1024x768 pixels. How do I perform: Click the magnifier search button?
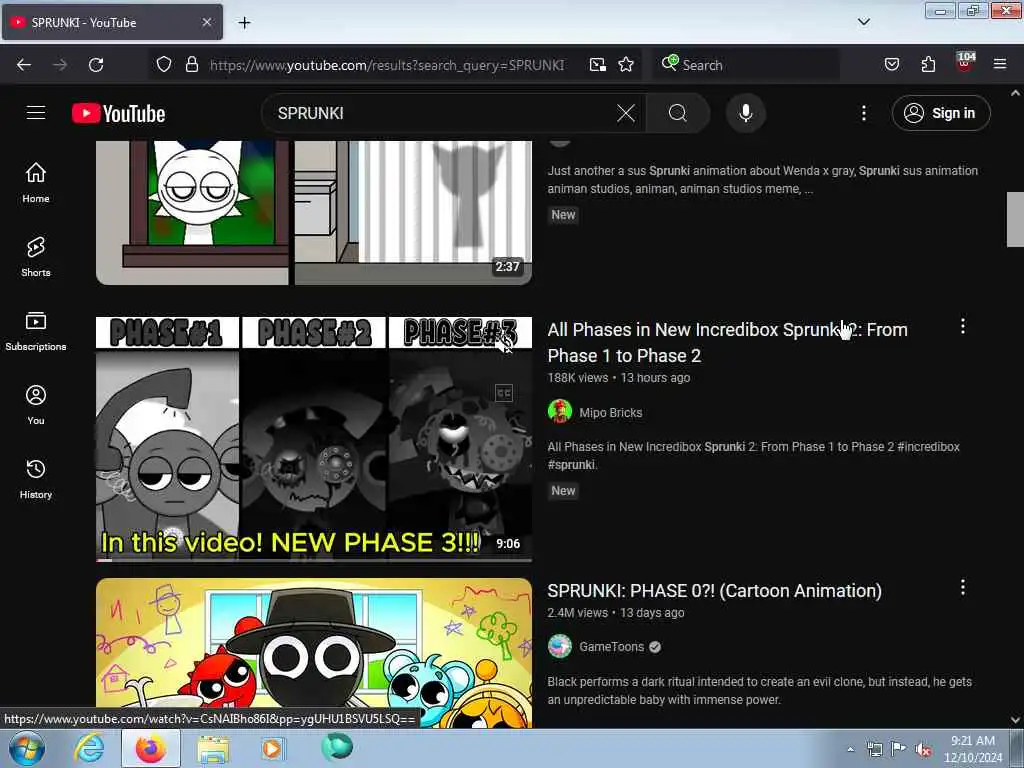click(x=678, y=113)
